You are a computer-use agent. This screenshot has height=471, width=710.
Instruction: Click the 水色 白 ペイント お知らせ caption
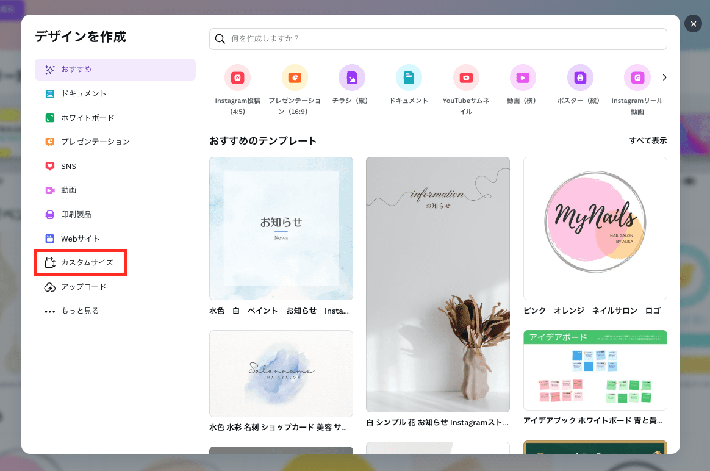click(279, 311)
